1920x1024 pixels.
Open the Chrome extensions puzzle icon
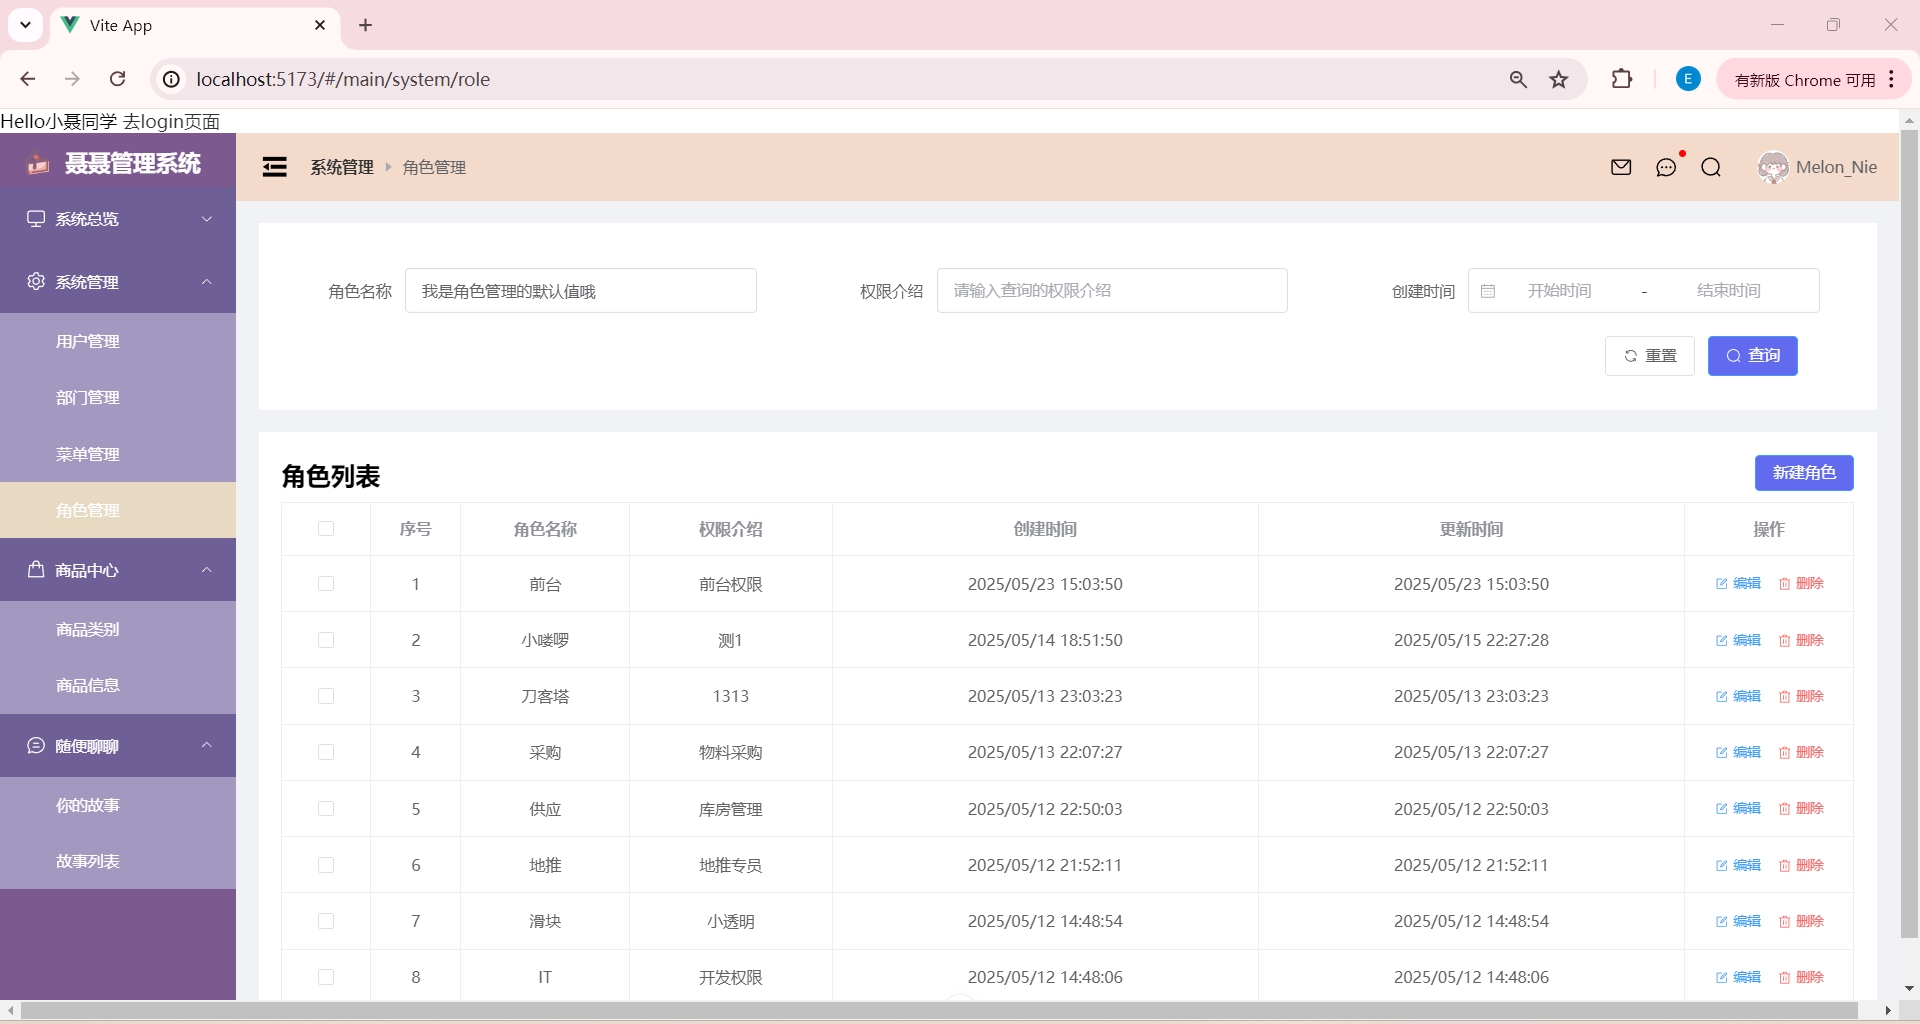click(1622, 79)
